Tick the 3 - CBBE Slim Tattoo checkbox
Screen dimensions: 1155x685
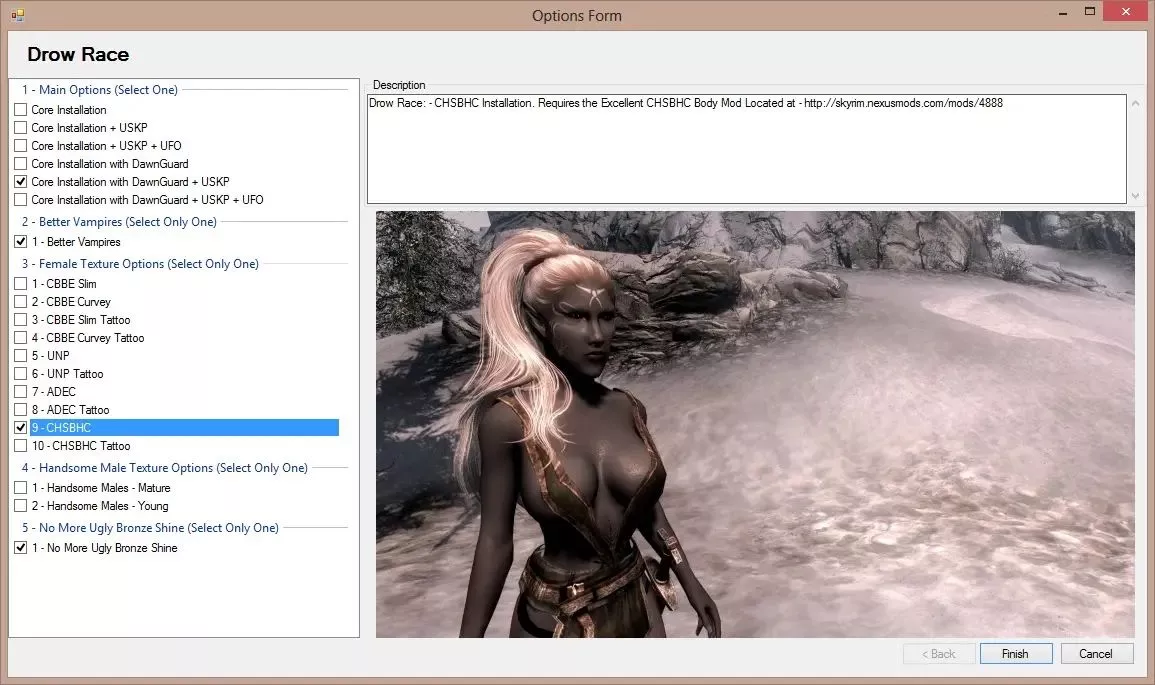click(x=21, y=320)
